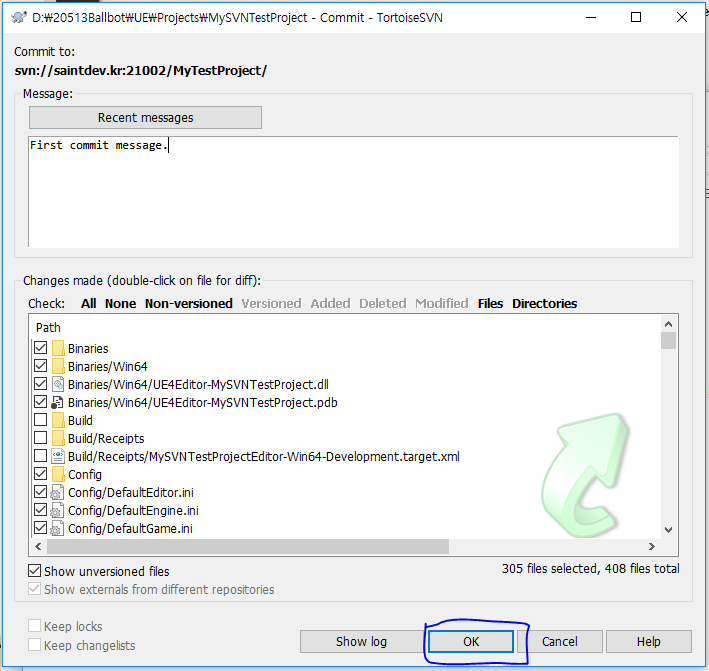Check the Build/Receipts checkbox

pyautogui.click(x=40, y=438)
